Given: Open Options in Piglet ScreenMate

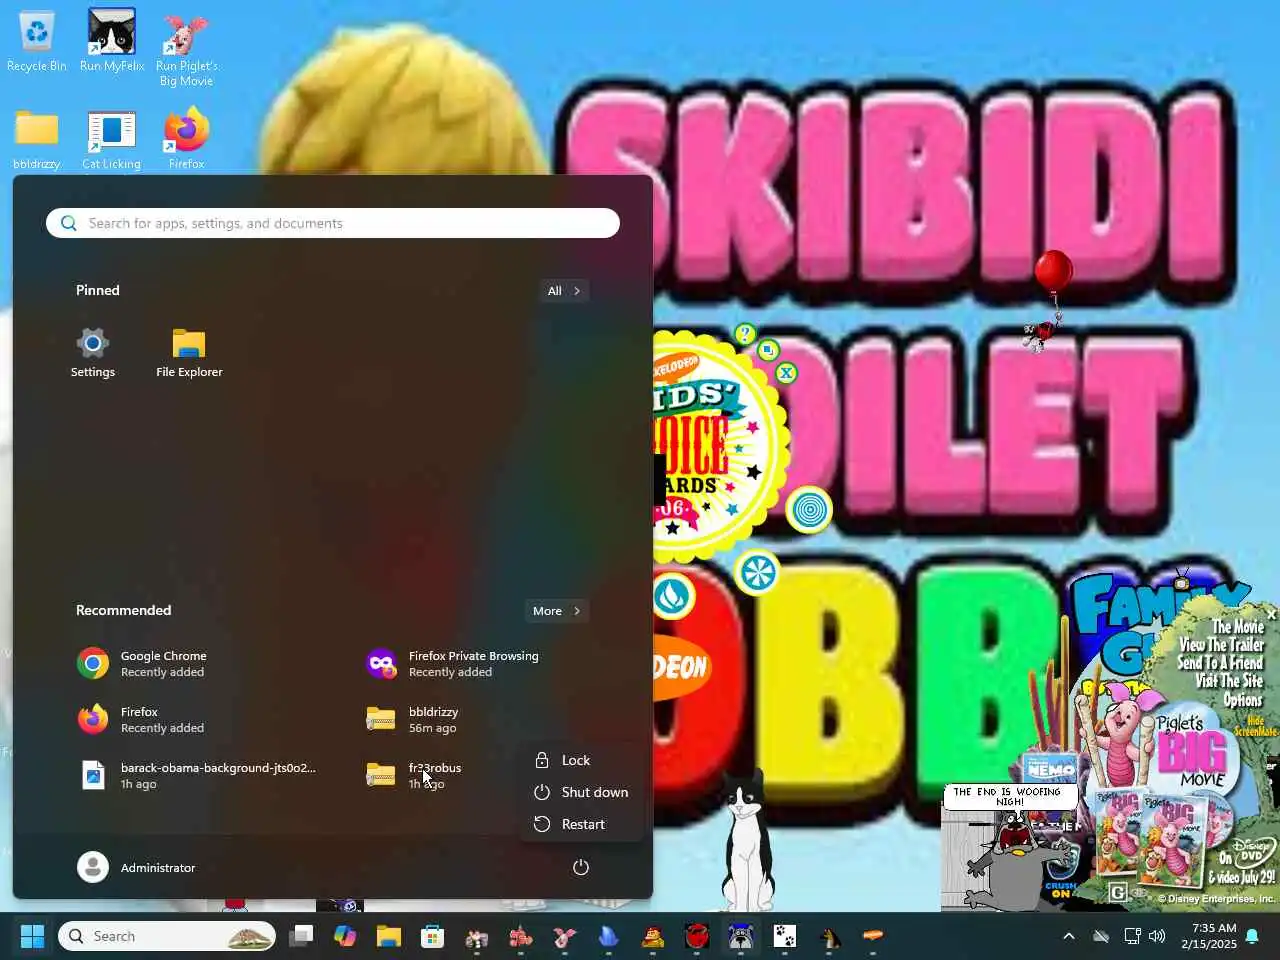Looking at the screenshot, I should (x=1243, y=699).
